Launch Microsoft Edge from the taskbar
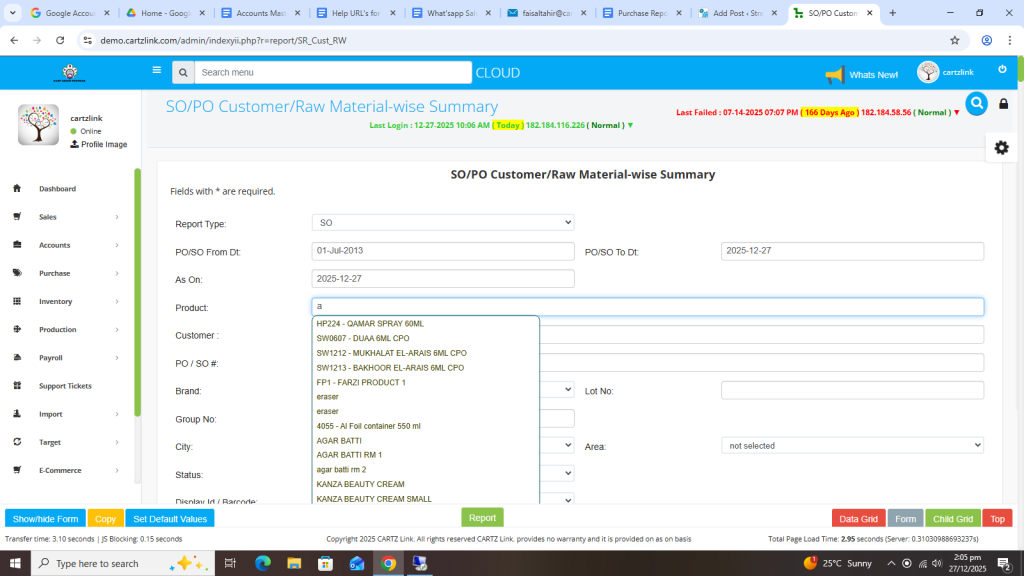 263,563
